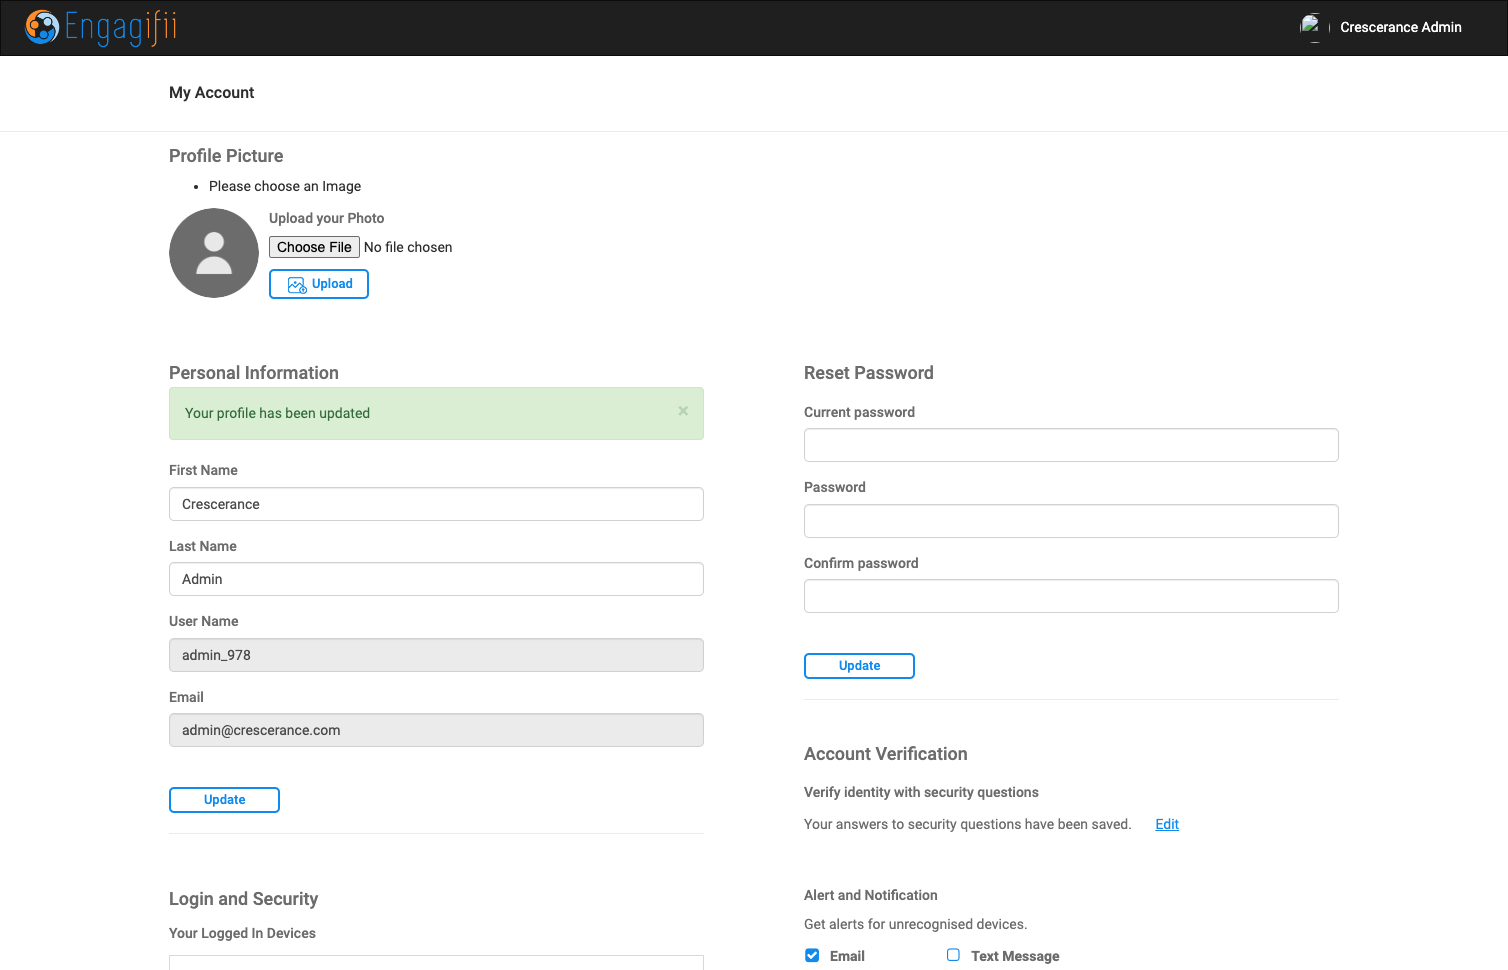The width and height of the screenshot is (1508, 970).
Task: Uncheck the Email alert checkbox
Action: tap(812, 955)
